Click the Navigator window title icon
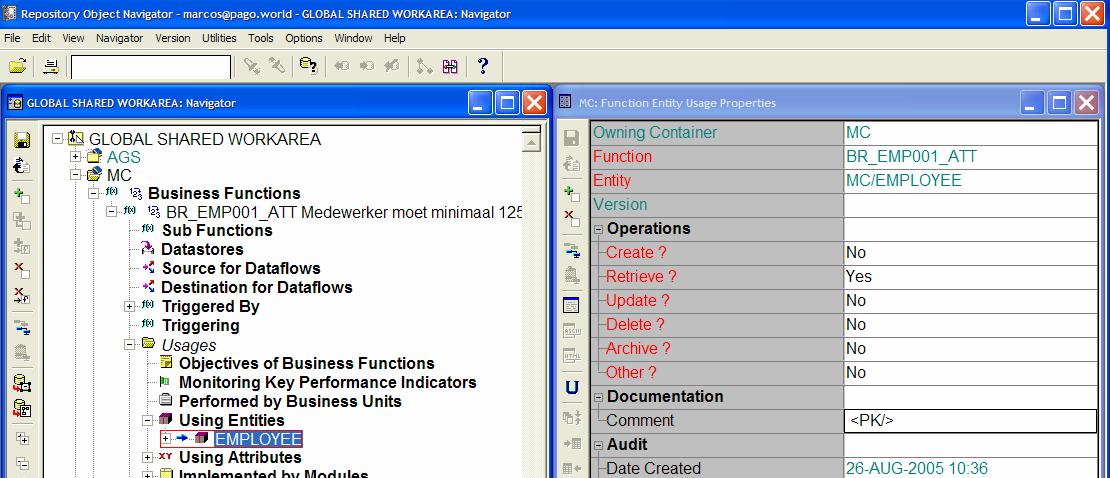Screen dimensions: 1110x478 [x=15, y=103]
